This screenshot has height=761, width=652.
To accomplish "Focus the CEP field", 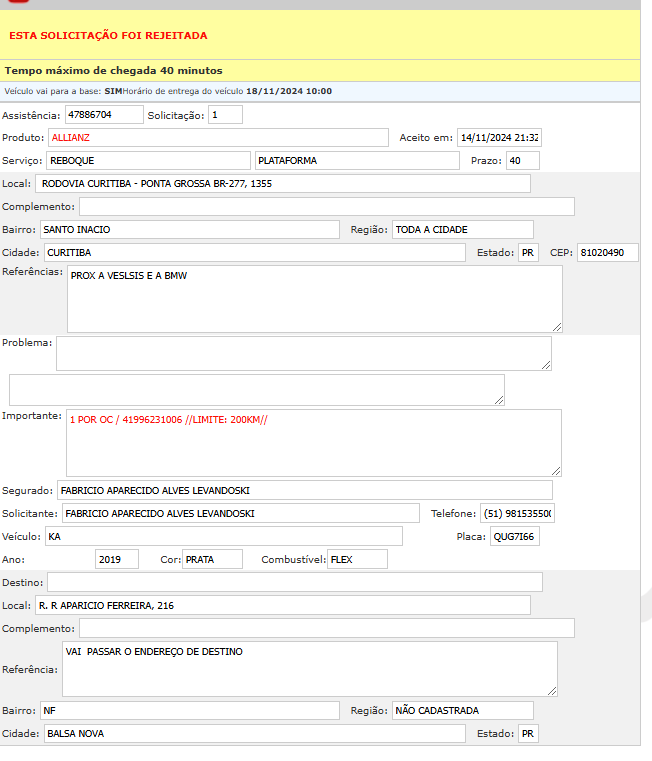I will pos(607,252).
